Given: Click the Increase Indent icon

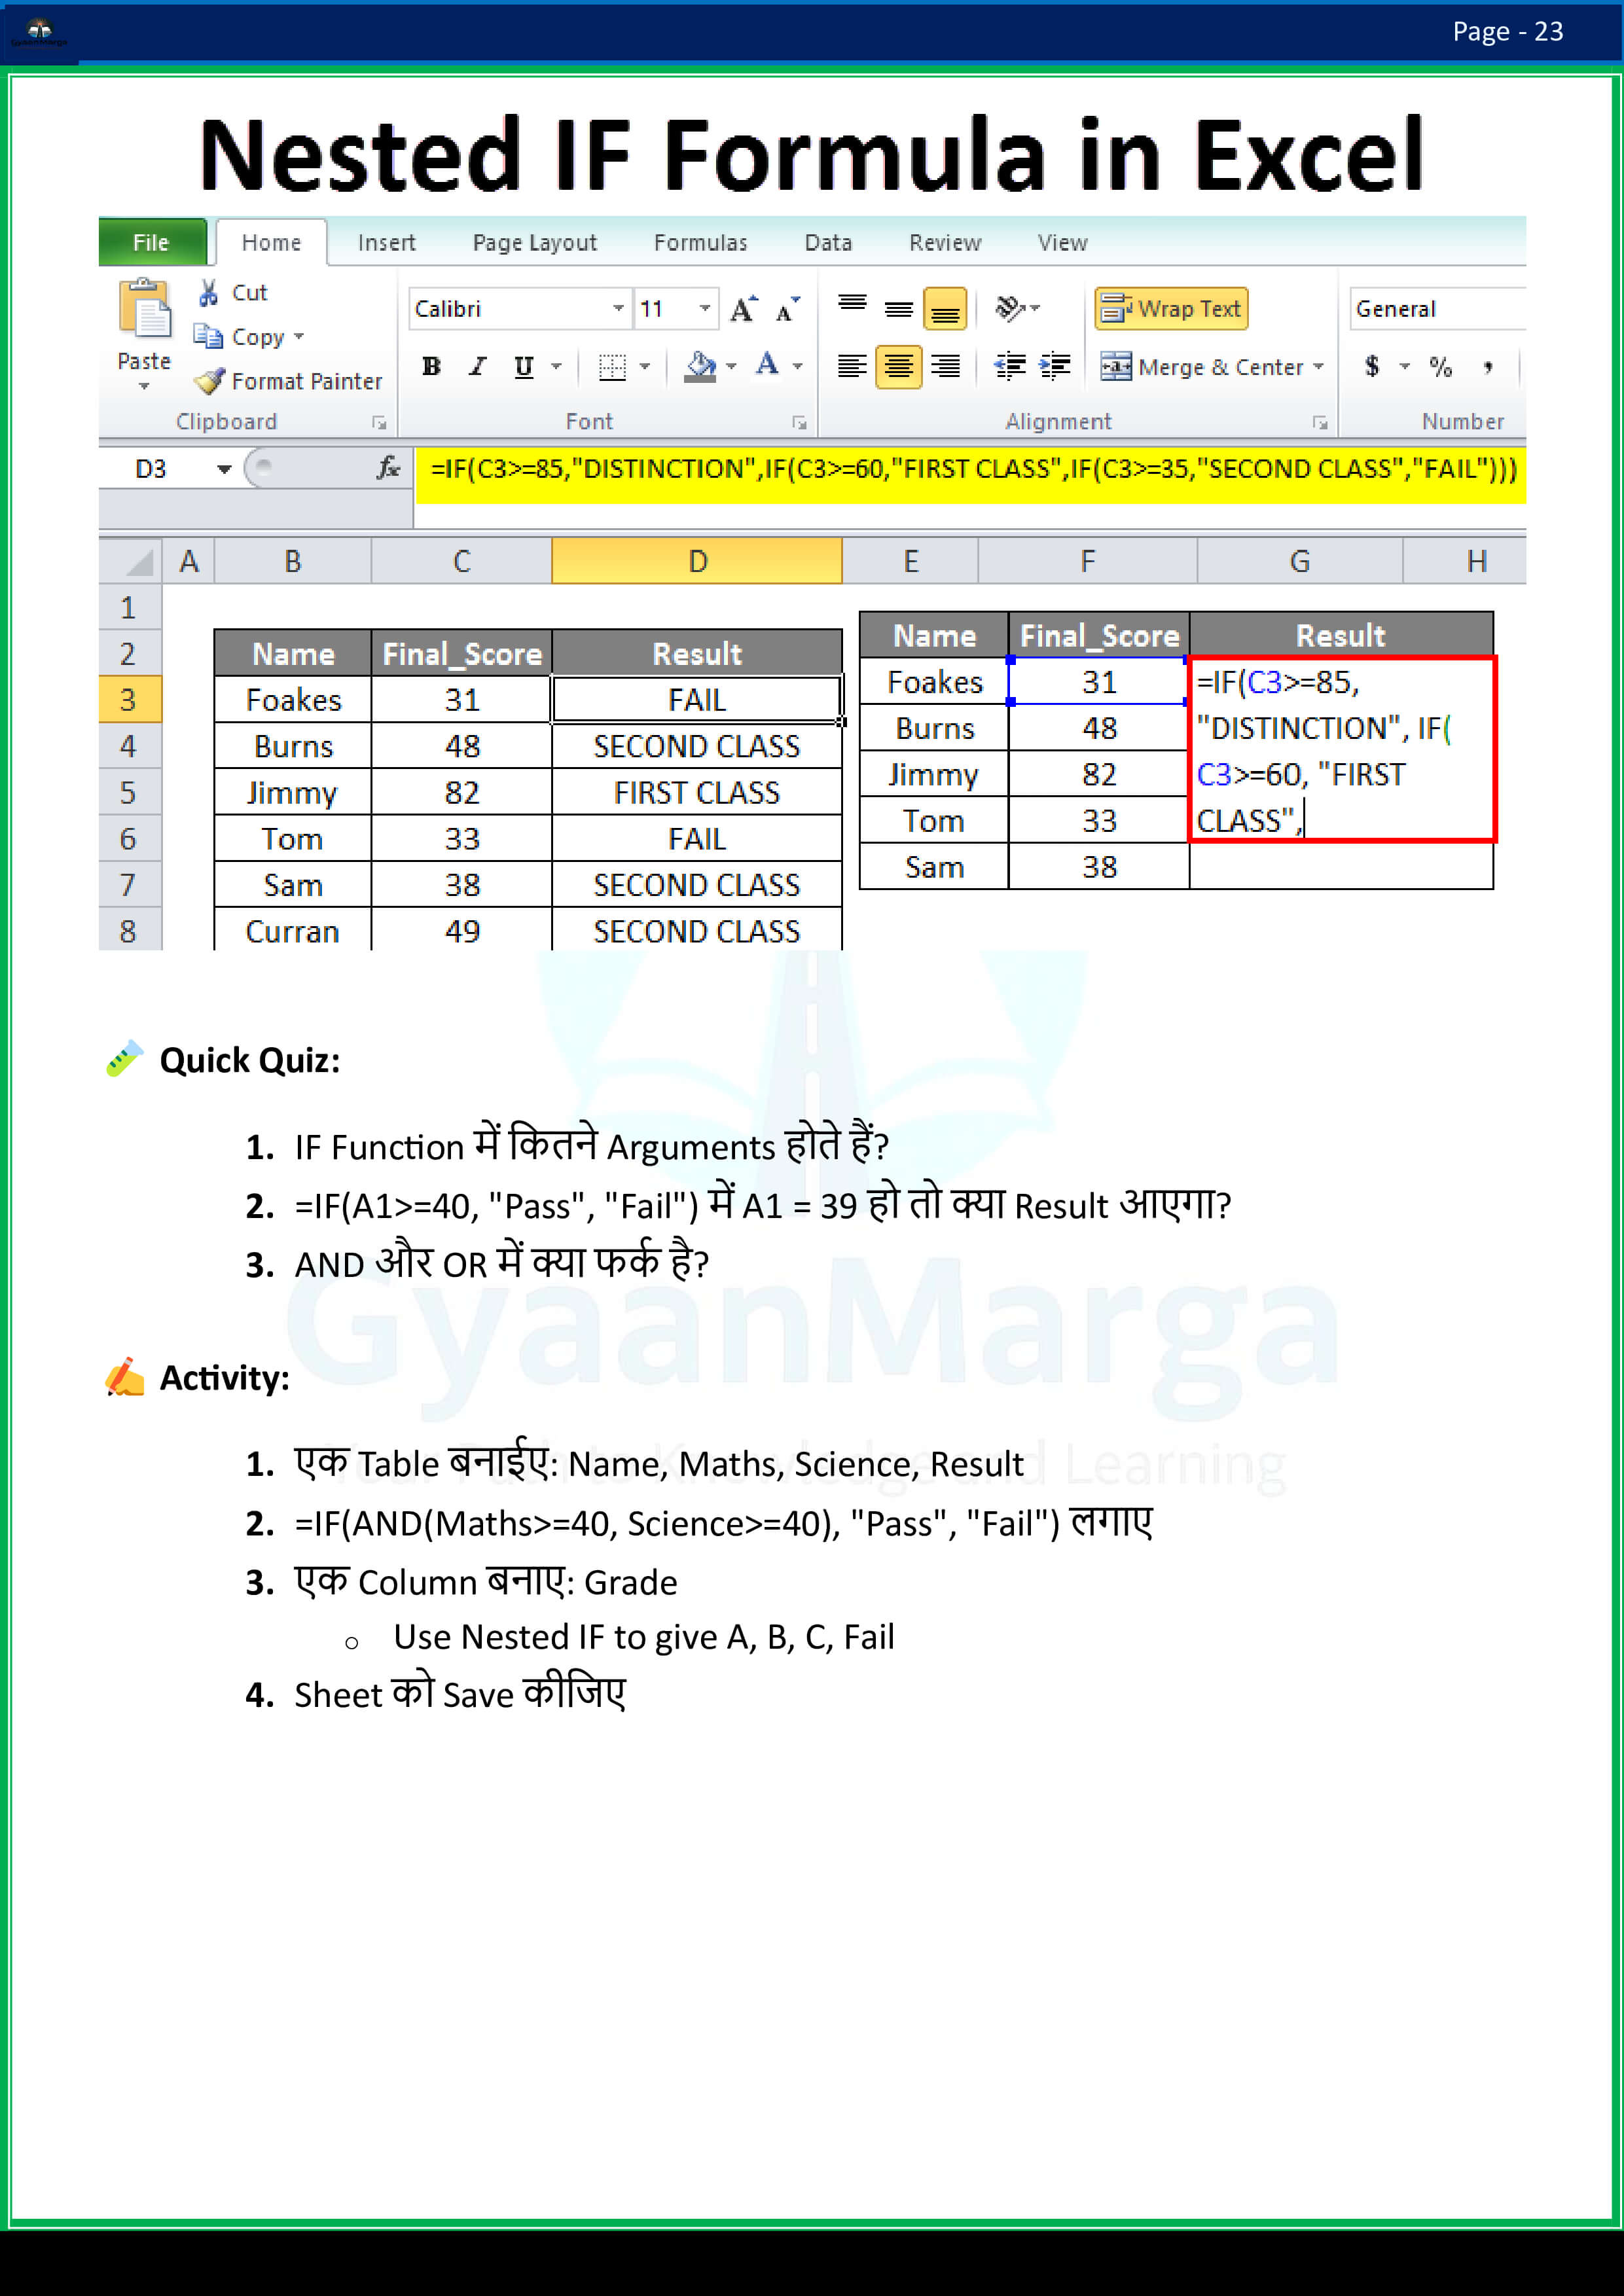Looking at the screenshot, I should pyautogui.click(x=1055, y=366).
